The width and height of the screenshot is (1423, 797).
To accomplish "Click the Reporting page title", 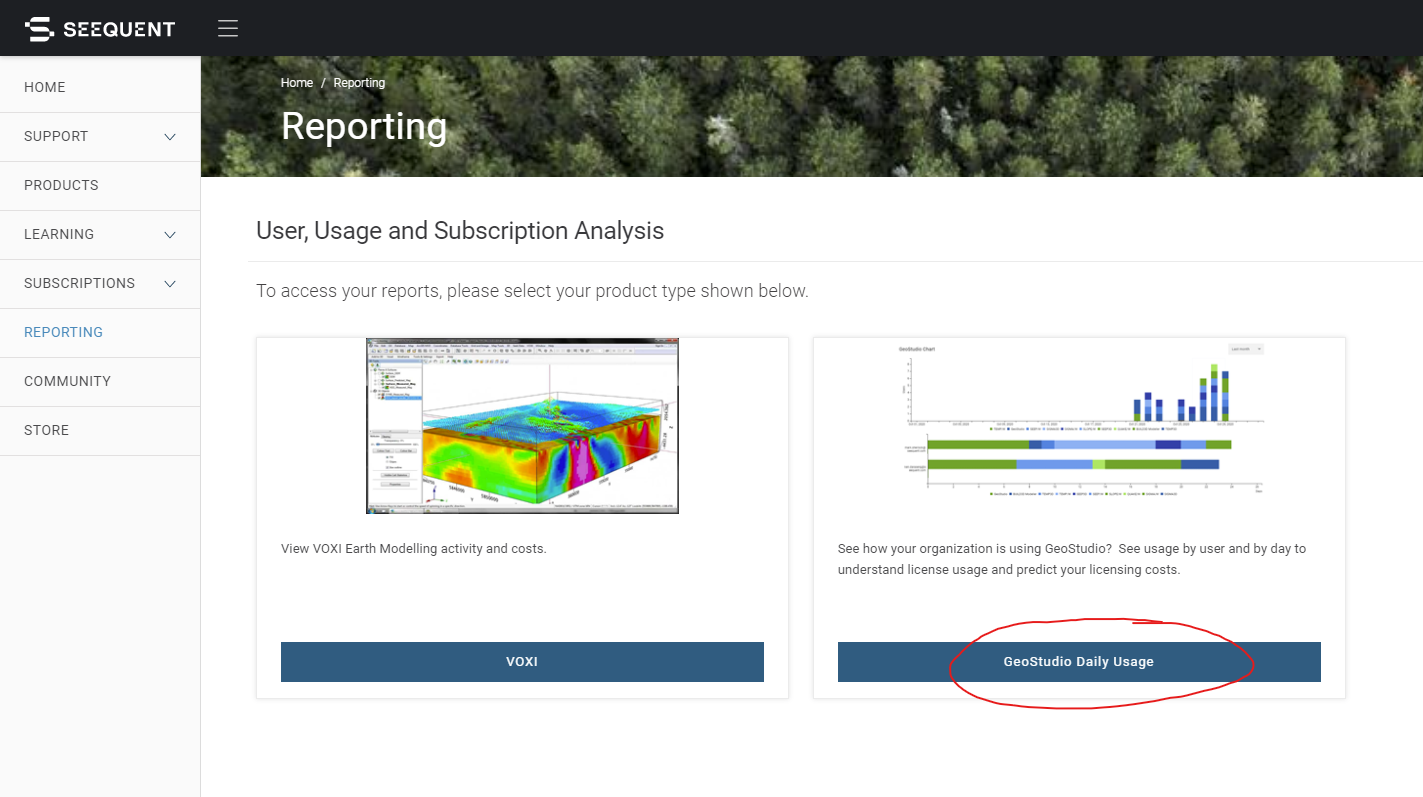I will click(x=364, y=127).
